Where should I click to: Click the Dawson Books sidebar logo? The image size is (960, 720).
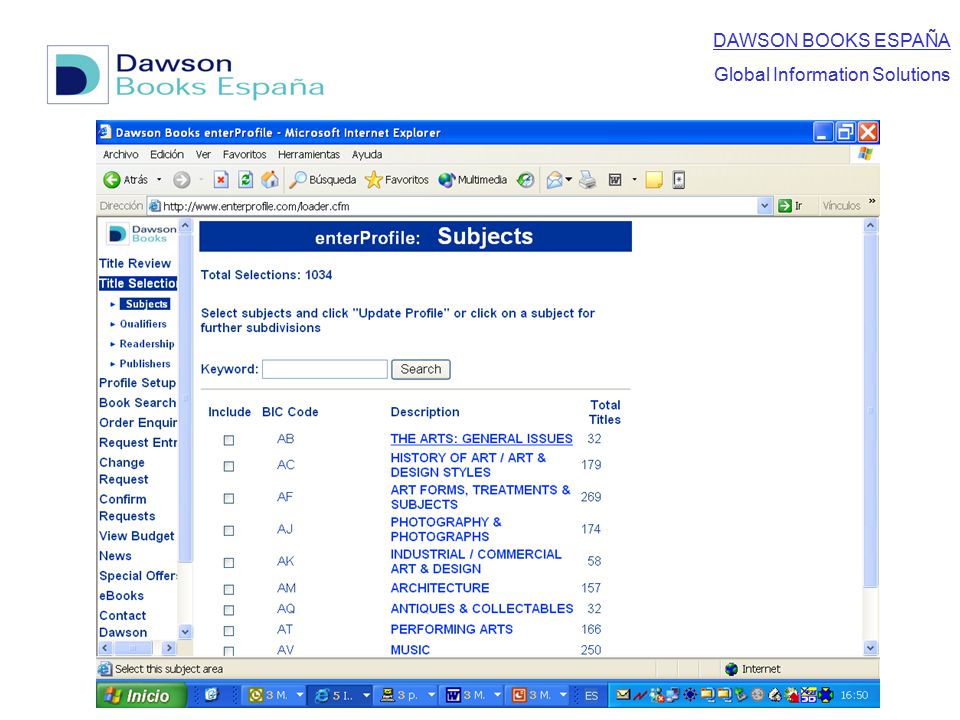pyautogui.click(x=141, y=234)
